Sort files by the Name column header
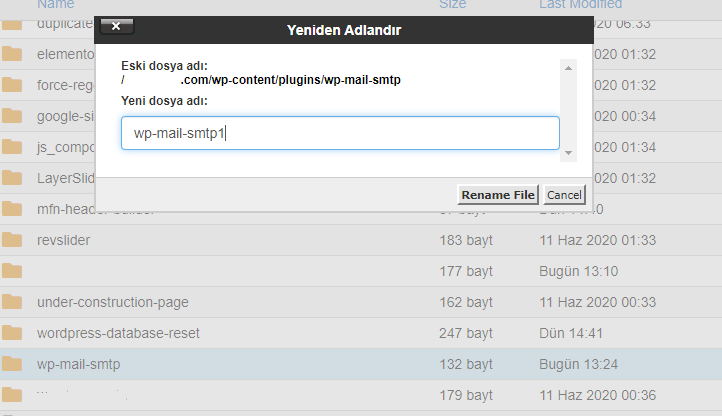The width and height of the screenshot is (722, 416). coord(56,4)
